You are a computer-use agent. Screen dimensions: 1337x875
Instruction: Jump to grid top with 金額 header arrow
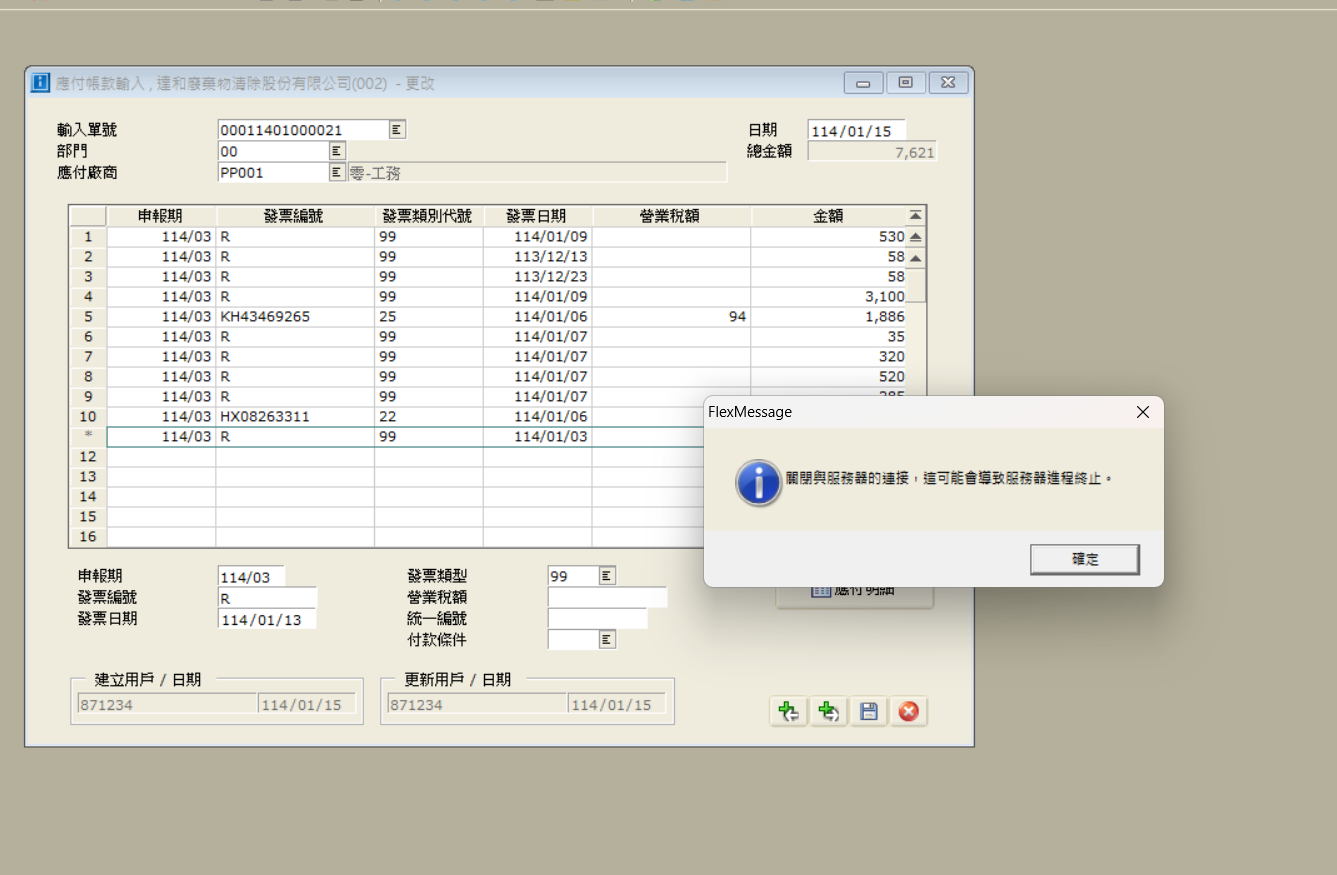point(915,216)
